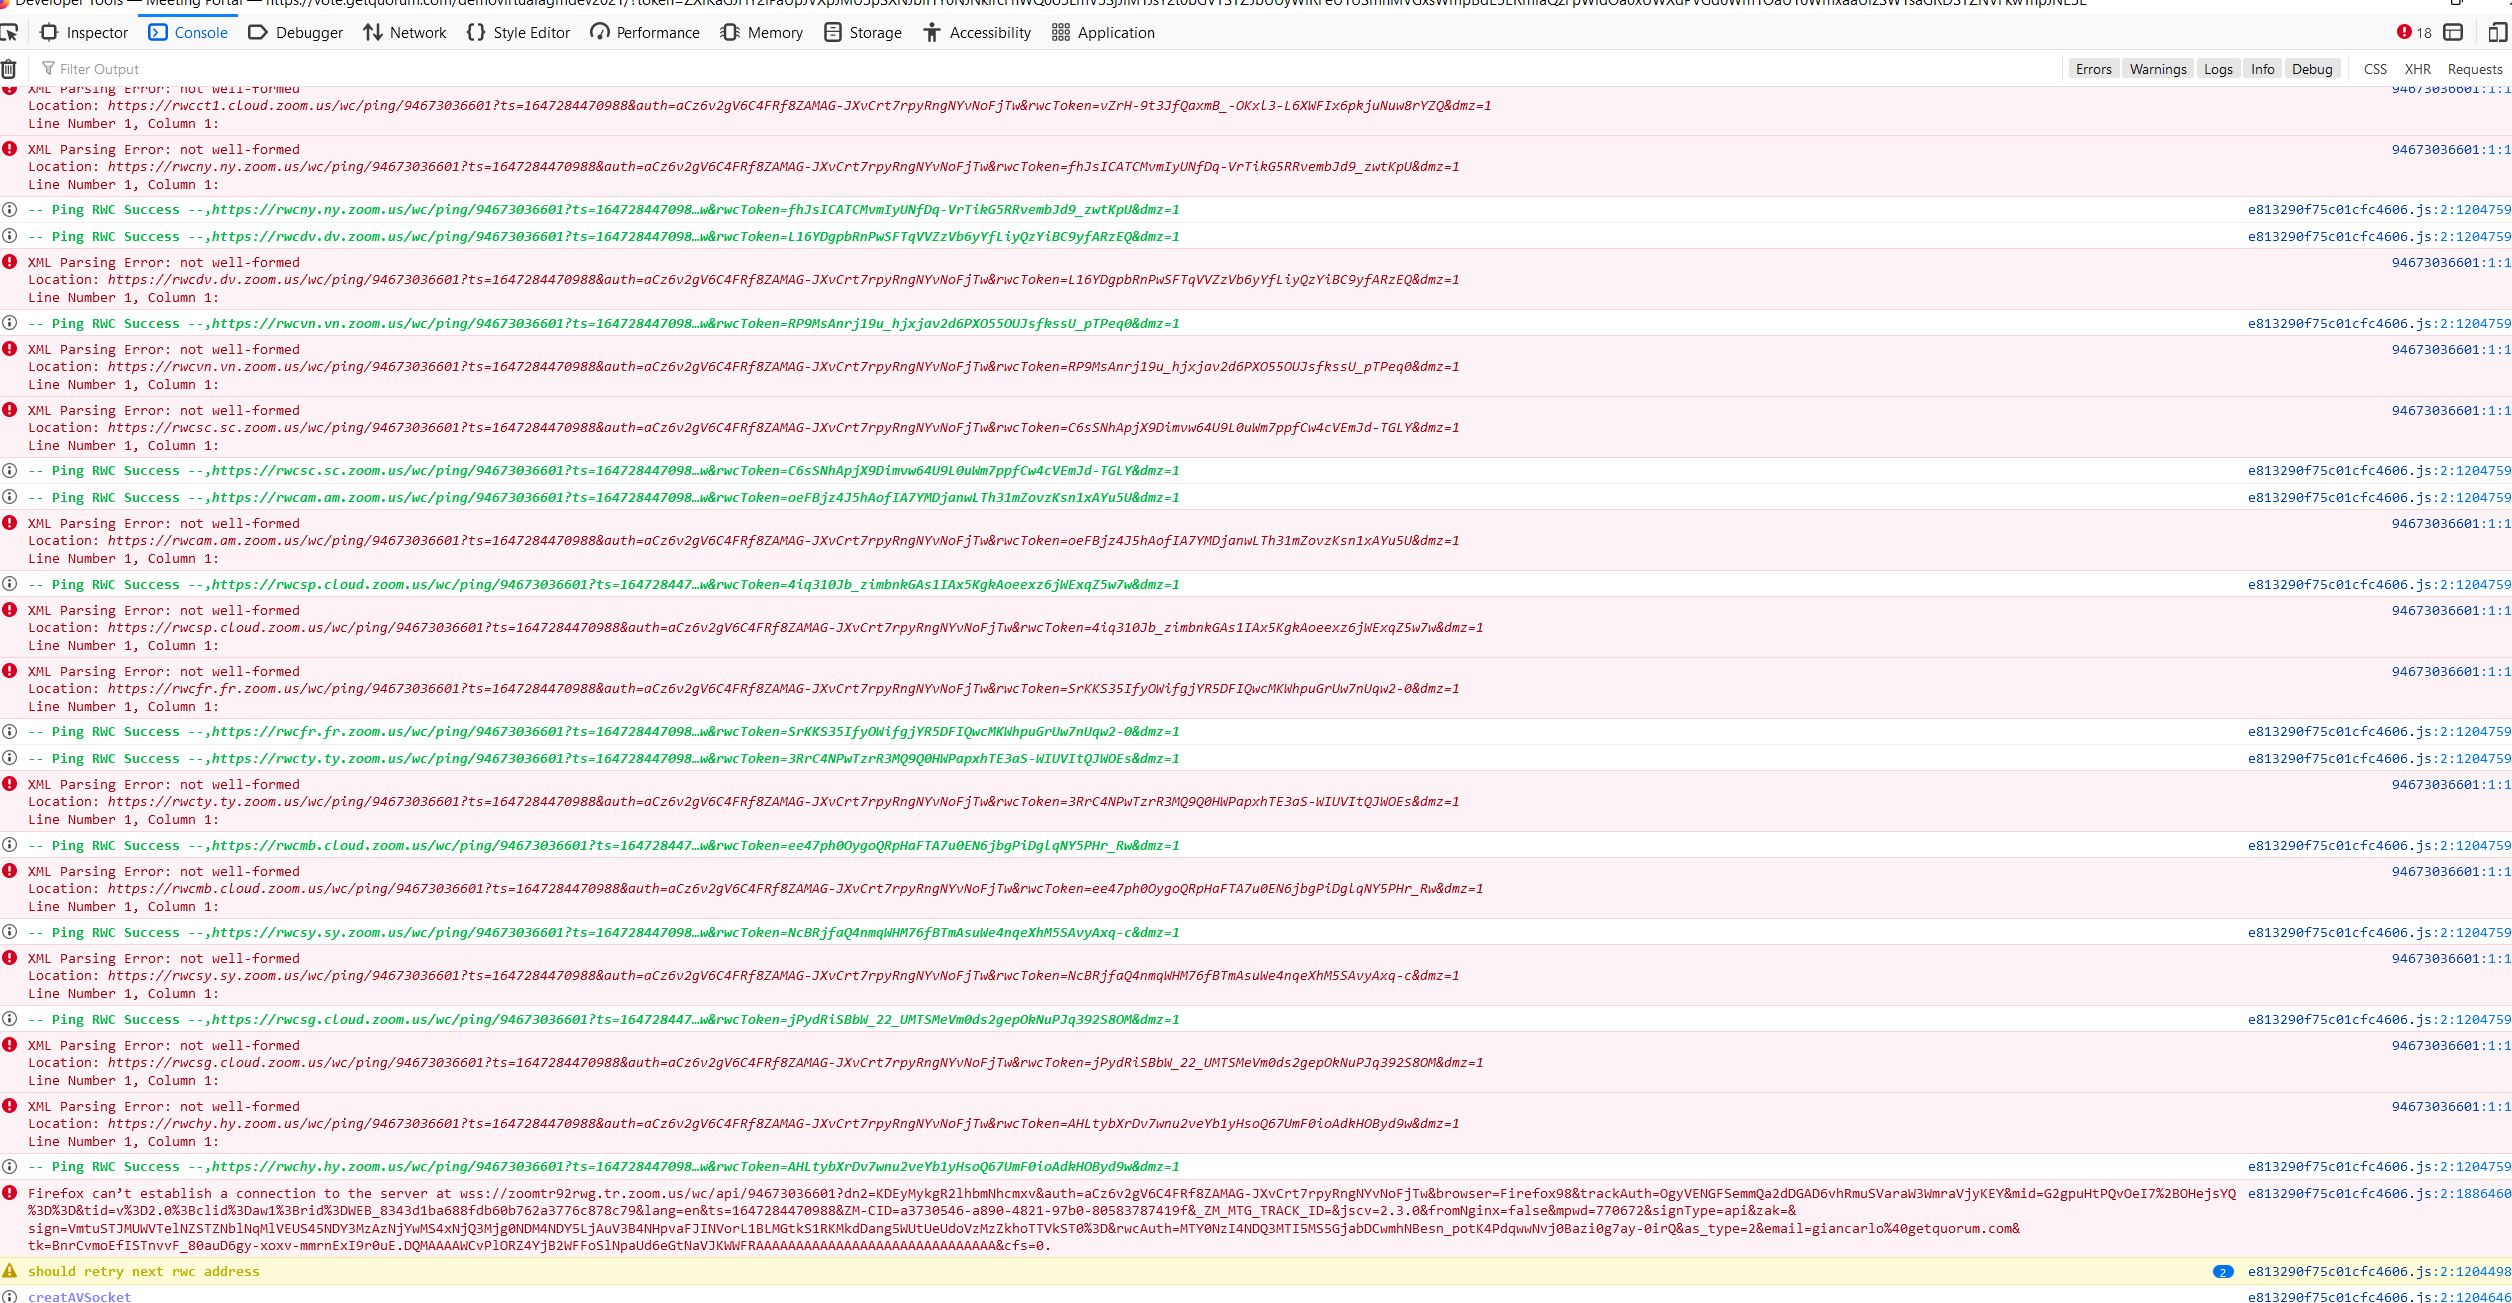Image resolution: width=2512 pixels, height=1303 pixels.
Task: Click the red error count badge
Action: click(x=2414, y=33)
